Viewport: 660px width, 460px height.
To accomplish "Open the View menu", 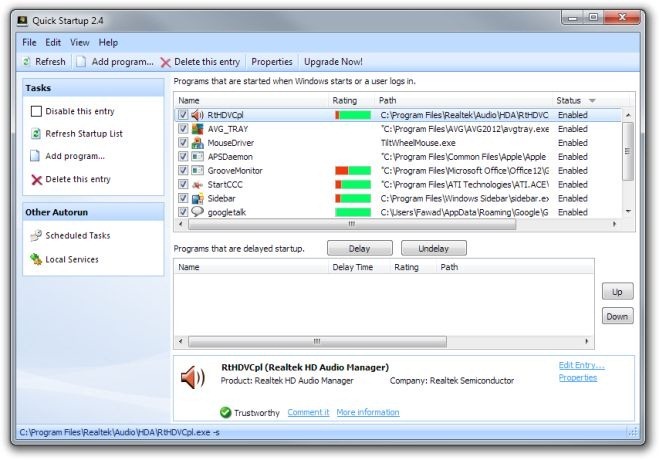I will pos(80,43).
